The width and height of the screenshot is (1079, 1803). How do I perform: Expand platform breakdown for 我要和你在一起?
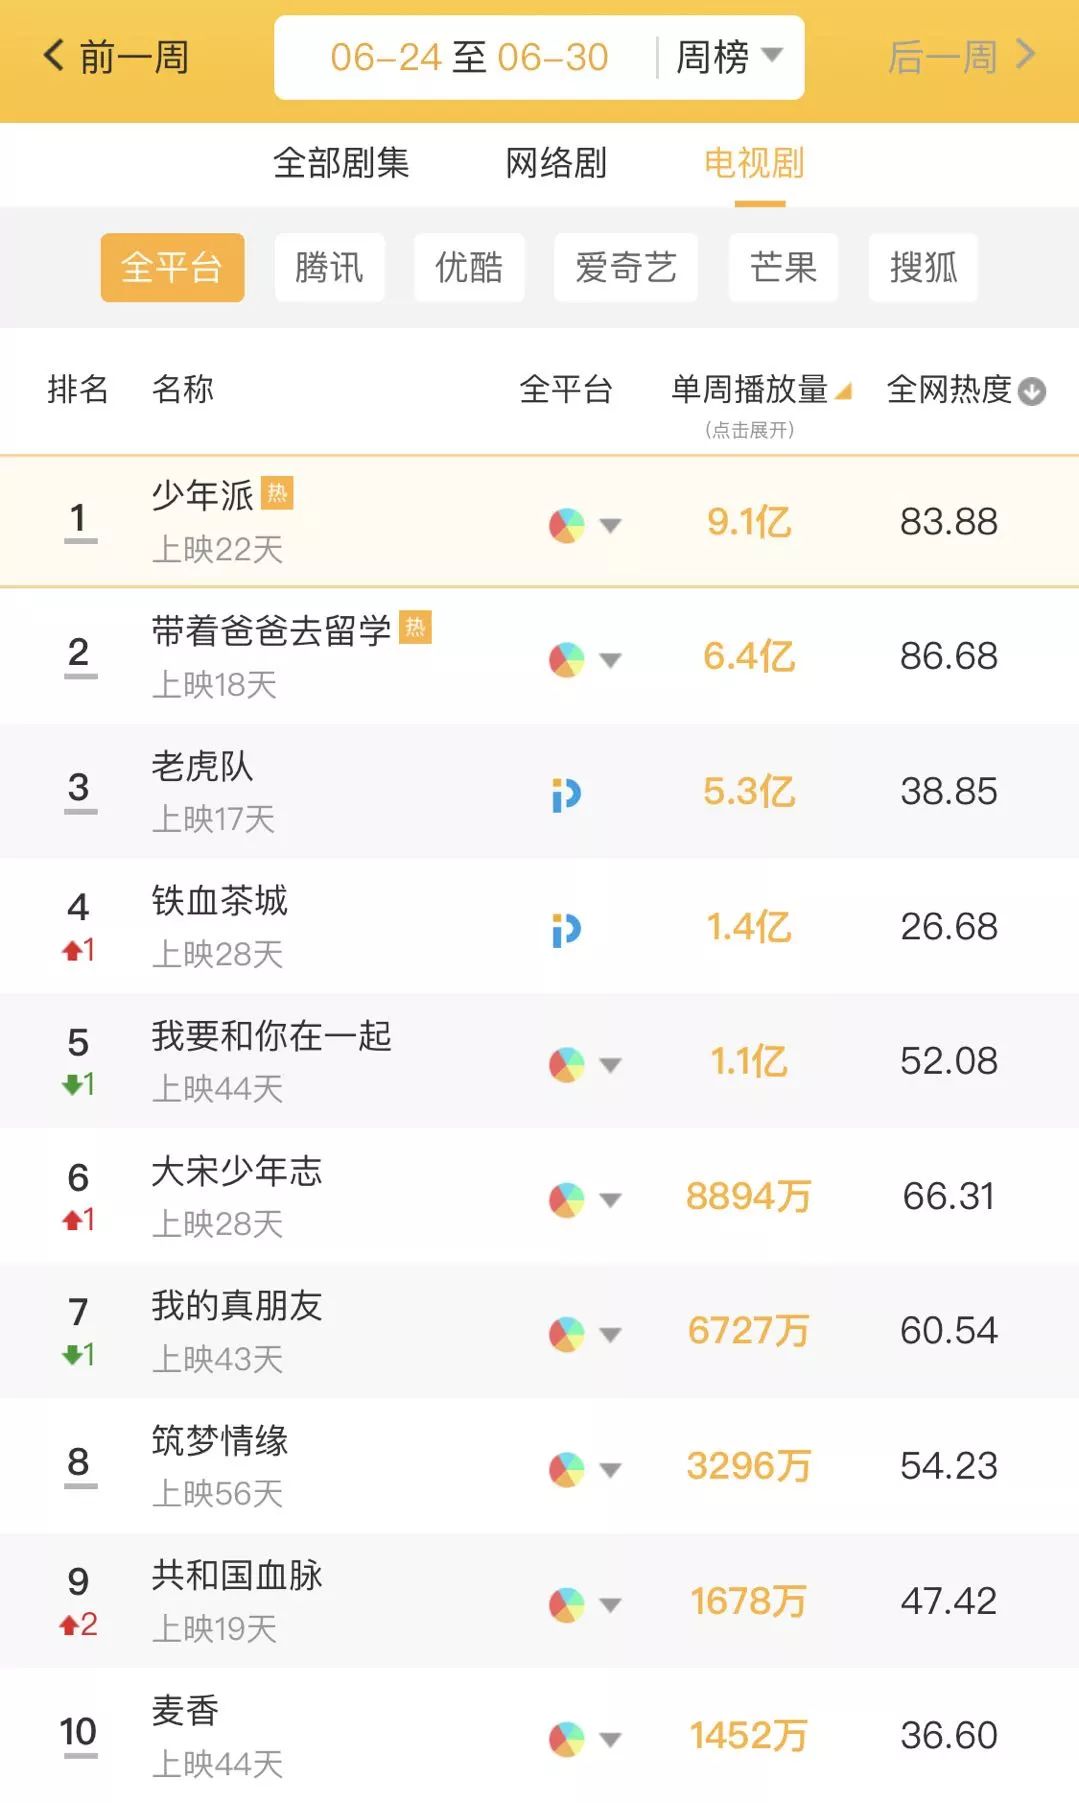tap(610, 1064)
